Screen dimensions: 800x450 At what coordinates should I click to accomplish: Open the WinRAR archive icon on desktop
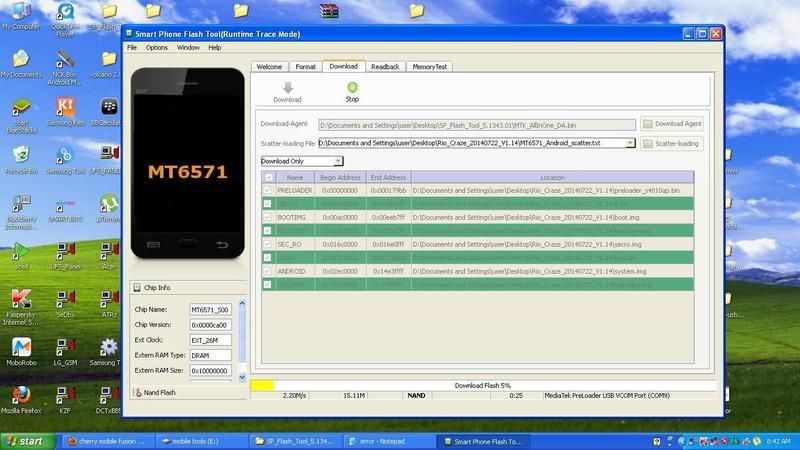pyautogui.click(x=329, y=10)
